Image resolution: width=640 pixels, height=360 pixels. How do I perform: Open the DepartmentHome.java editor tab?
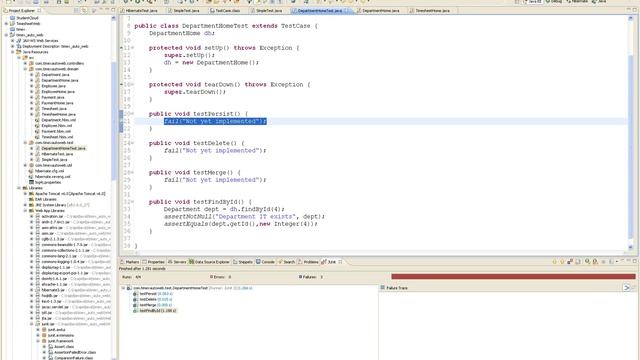pyautogui.click(x=379, y=11)
